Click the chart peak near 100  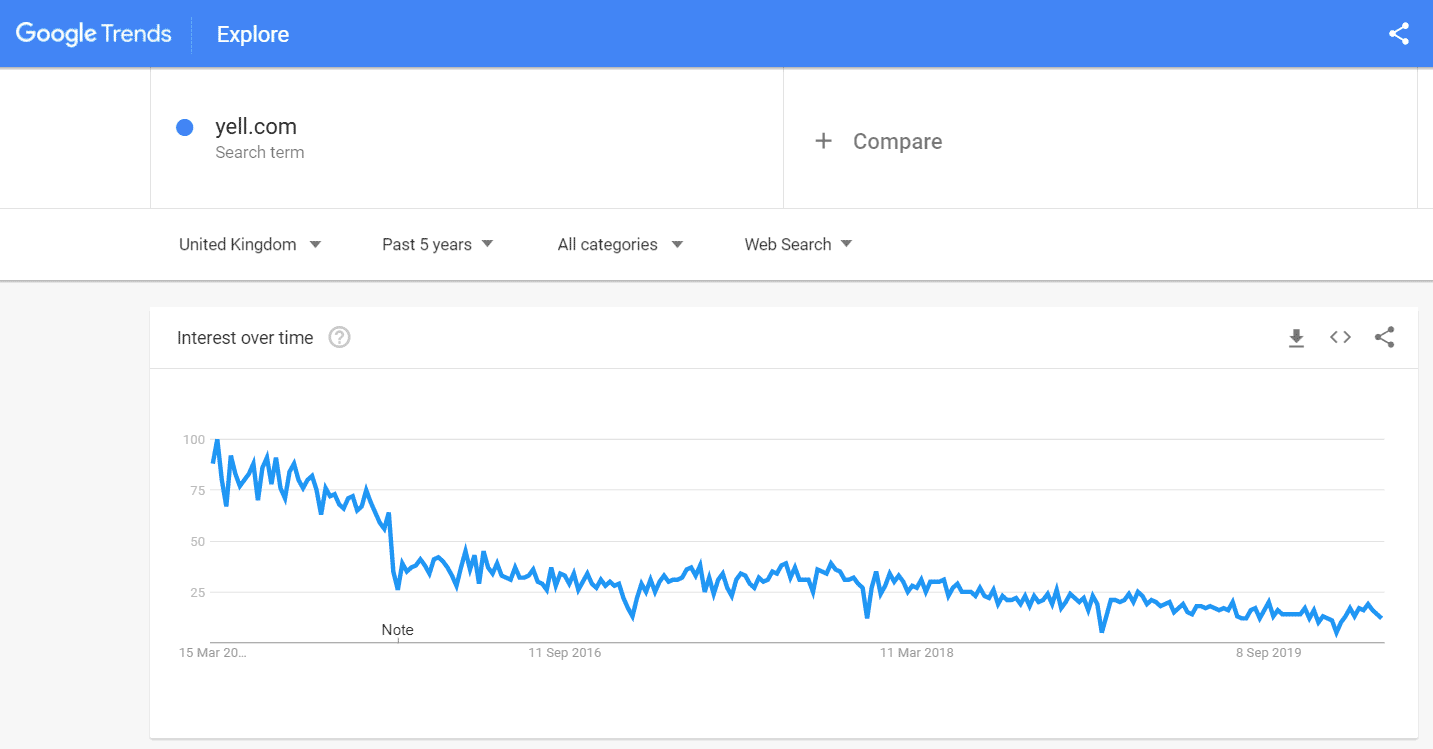pyautogui.click(x=217, y=440)
